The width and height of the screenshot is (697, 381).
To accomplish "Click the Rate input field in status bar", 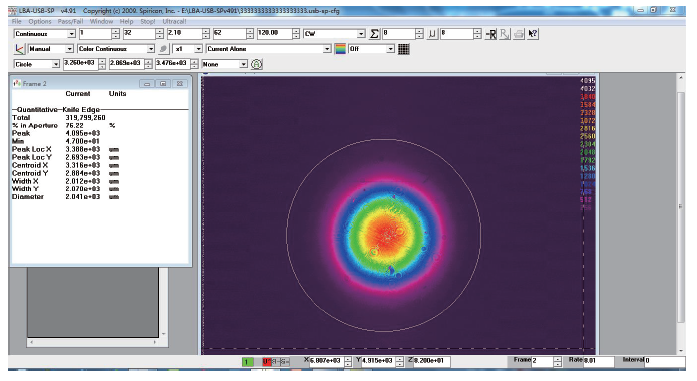I will (598, 361).
